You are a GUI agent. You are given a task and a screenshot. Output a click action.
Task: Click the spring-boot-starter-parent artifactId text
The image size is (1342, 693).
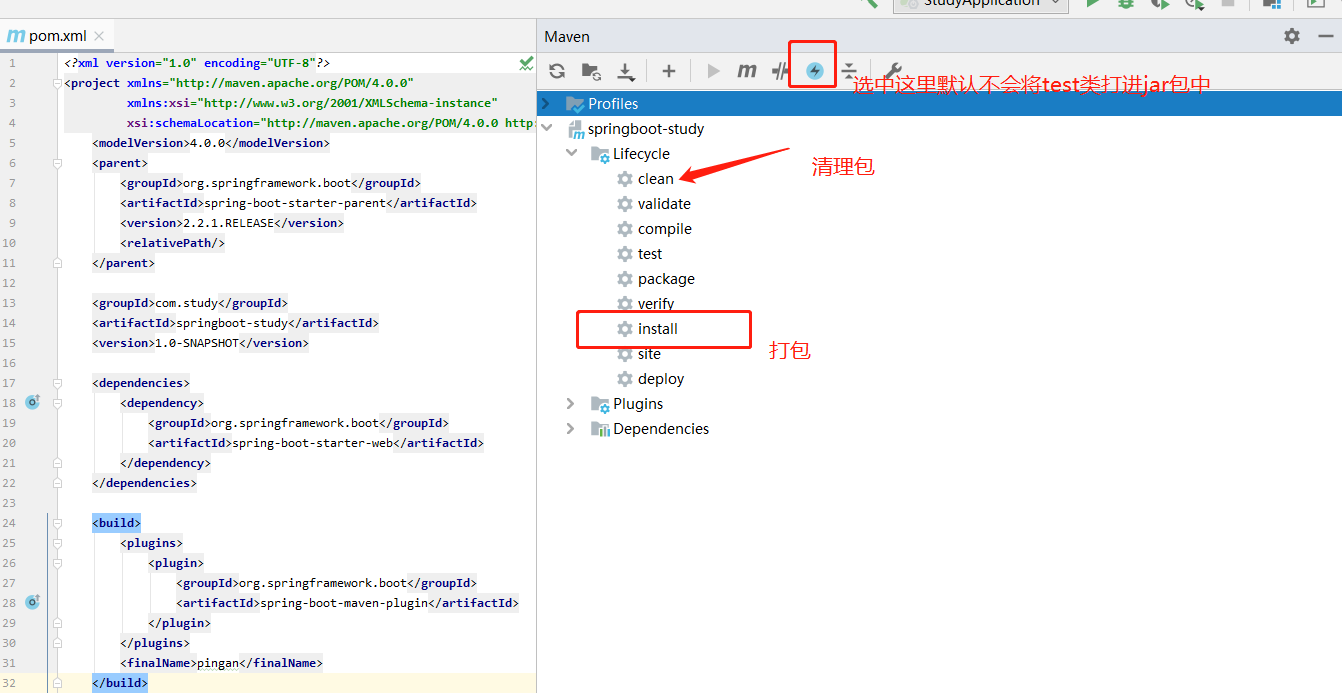[294, 203]
